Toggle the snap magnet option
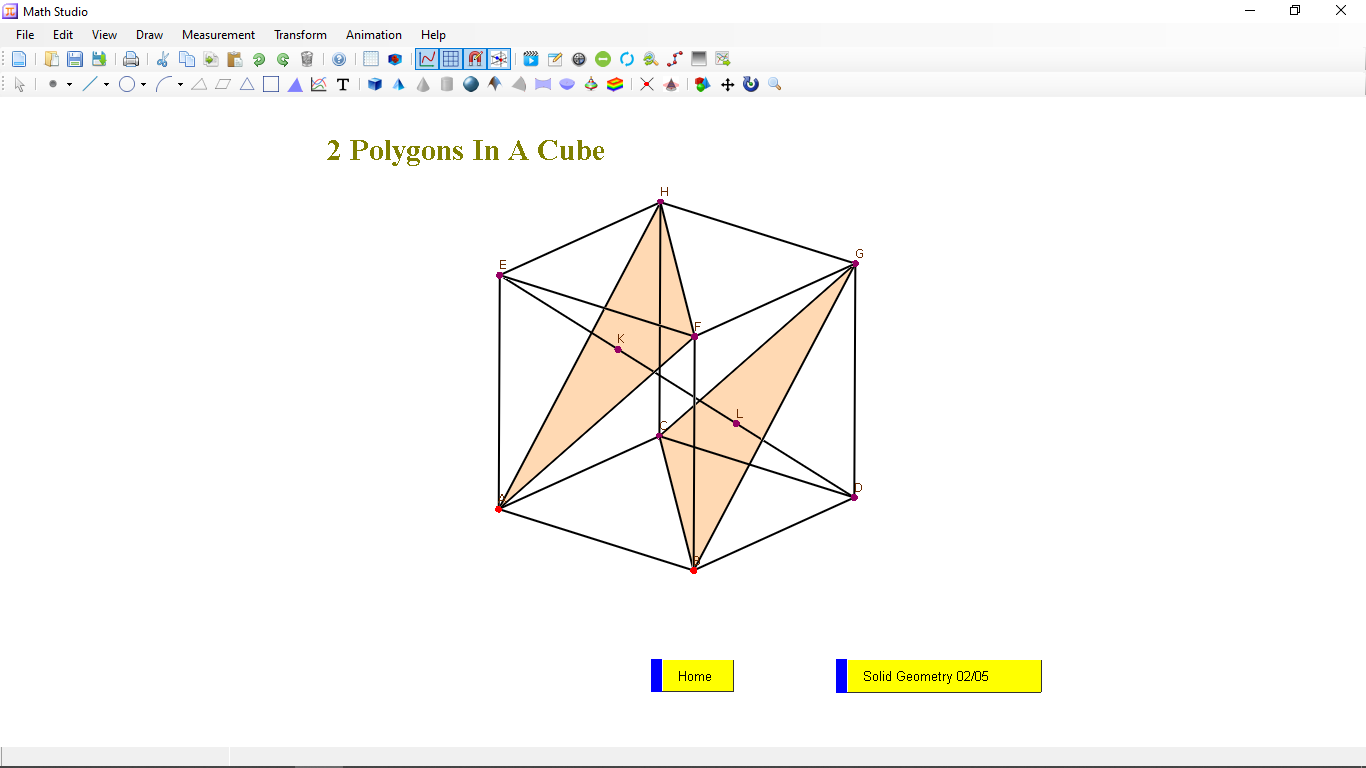1366x768 pixels. pyautogui.click(x=474, y=59)
